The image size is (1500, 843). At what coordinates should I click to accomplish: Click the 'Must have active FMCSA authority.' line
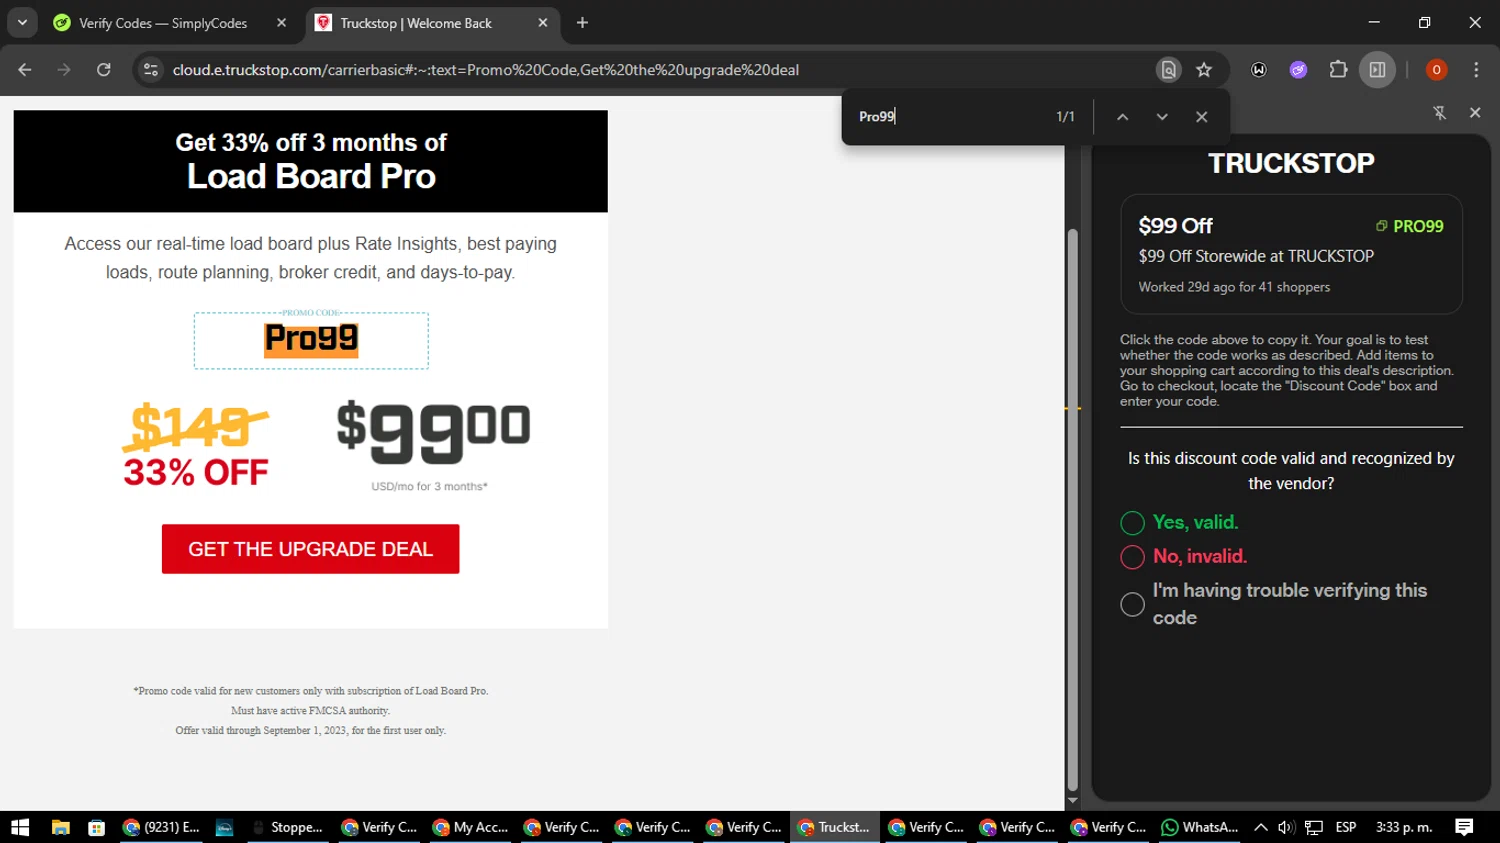310,711
